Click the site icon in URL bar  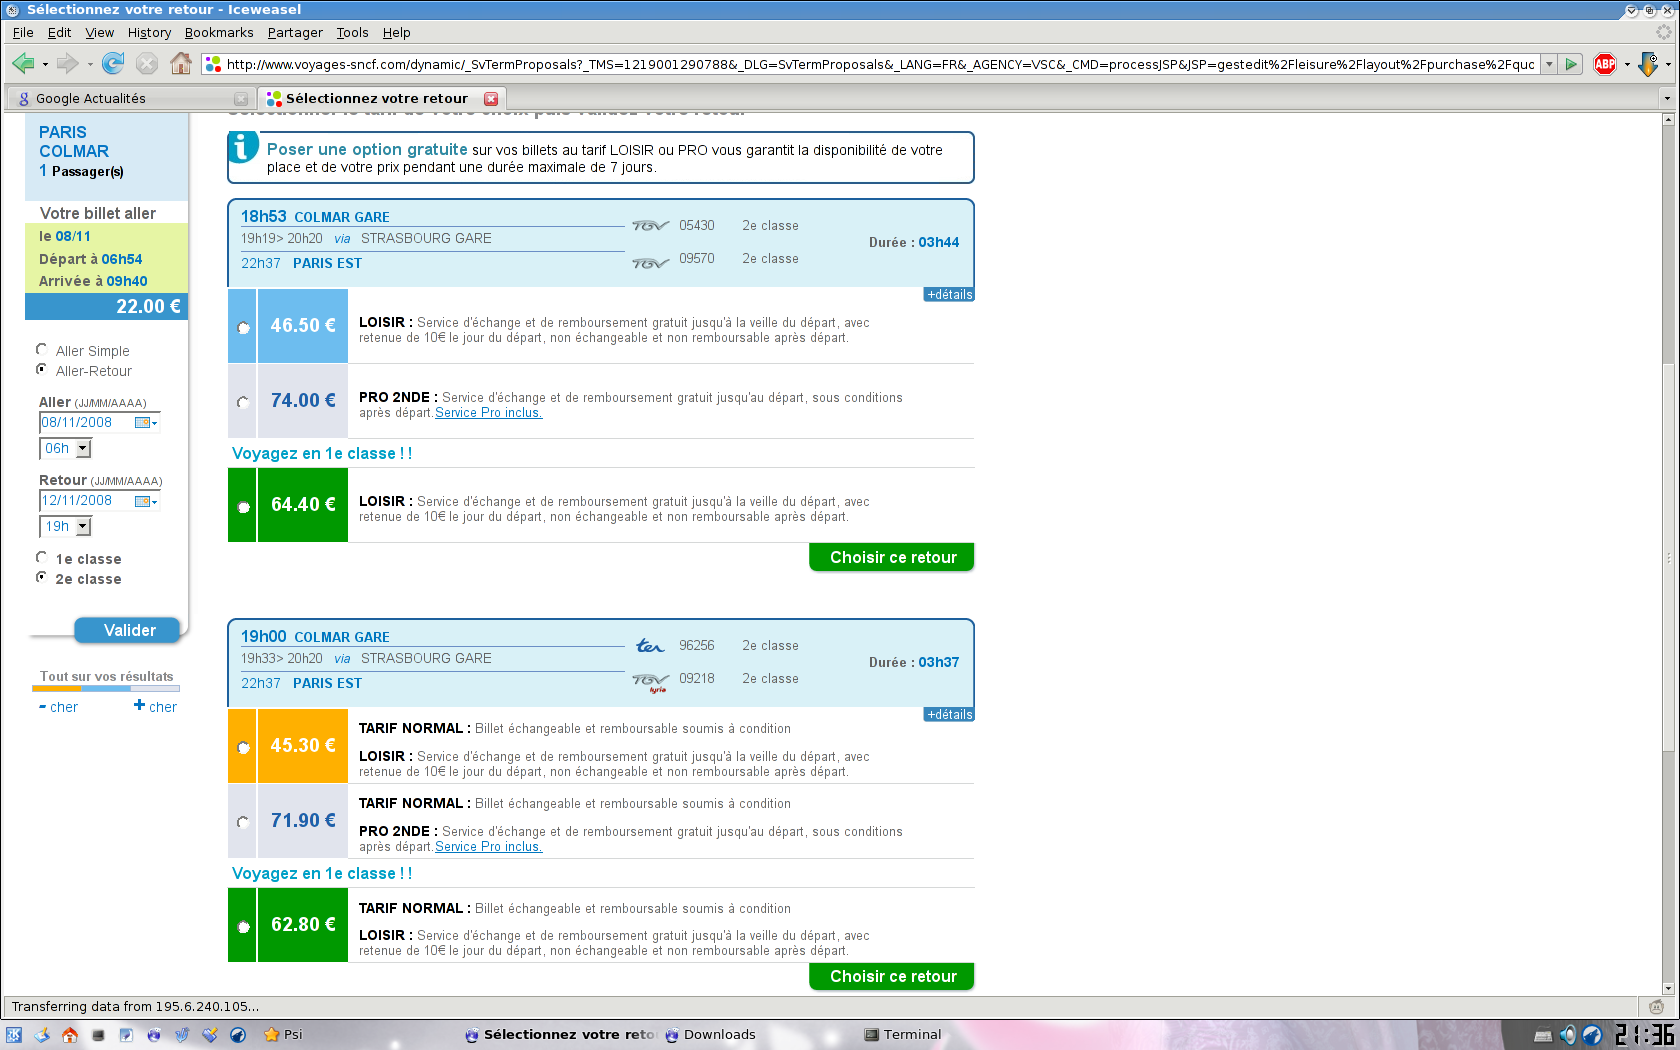(x=212, y=64)
